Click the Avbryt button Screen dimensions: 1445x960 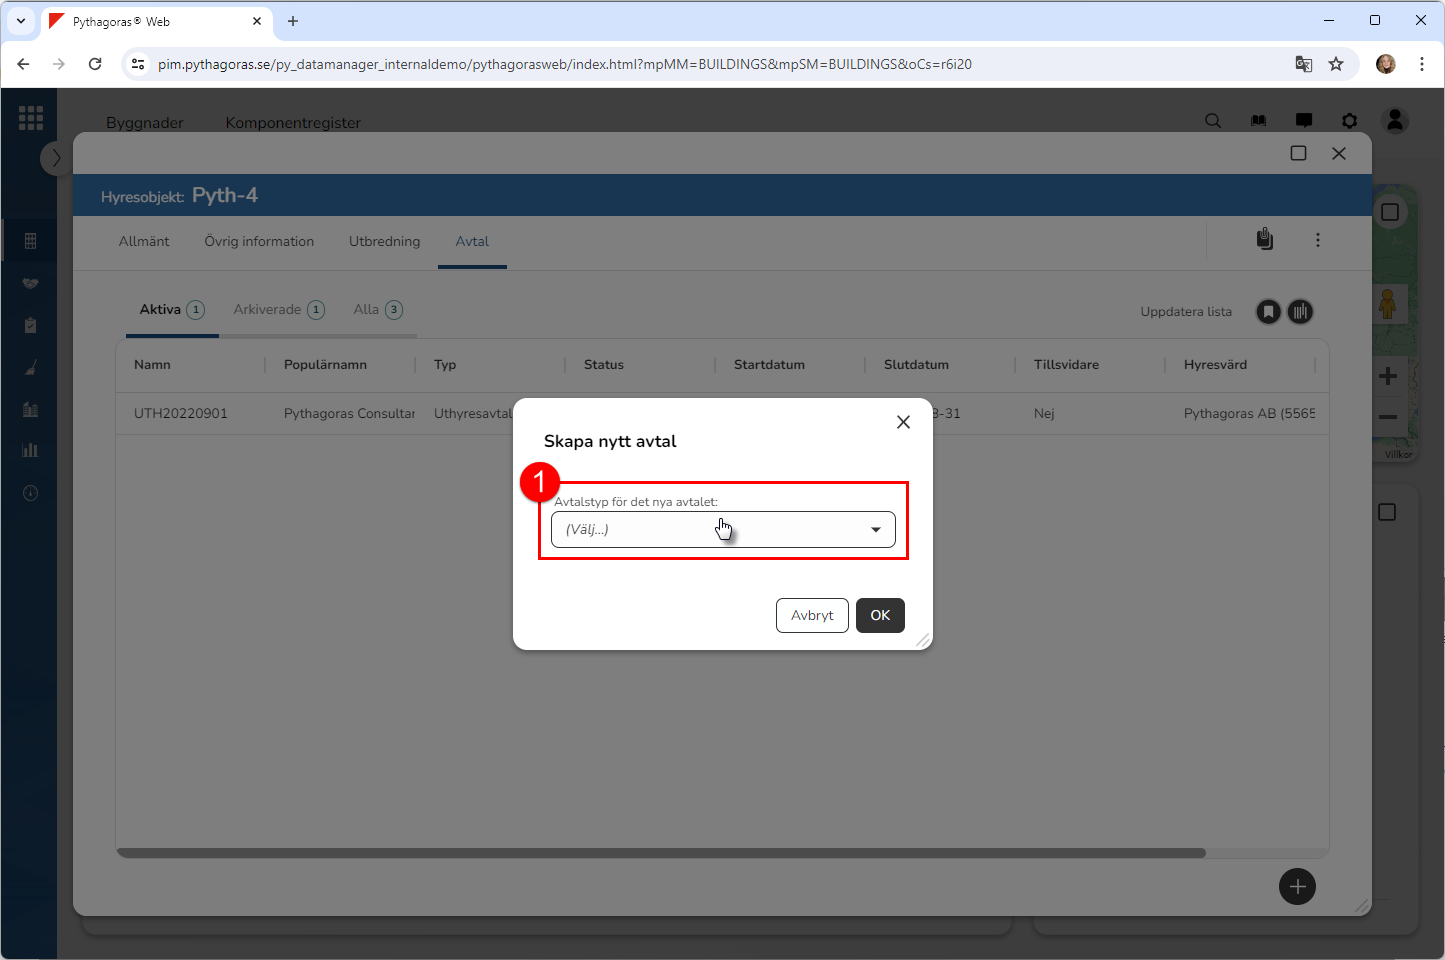coord(812,616)
